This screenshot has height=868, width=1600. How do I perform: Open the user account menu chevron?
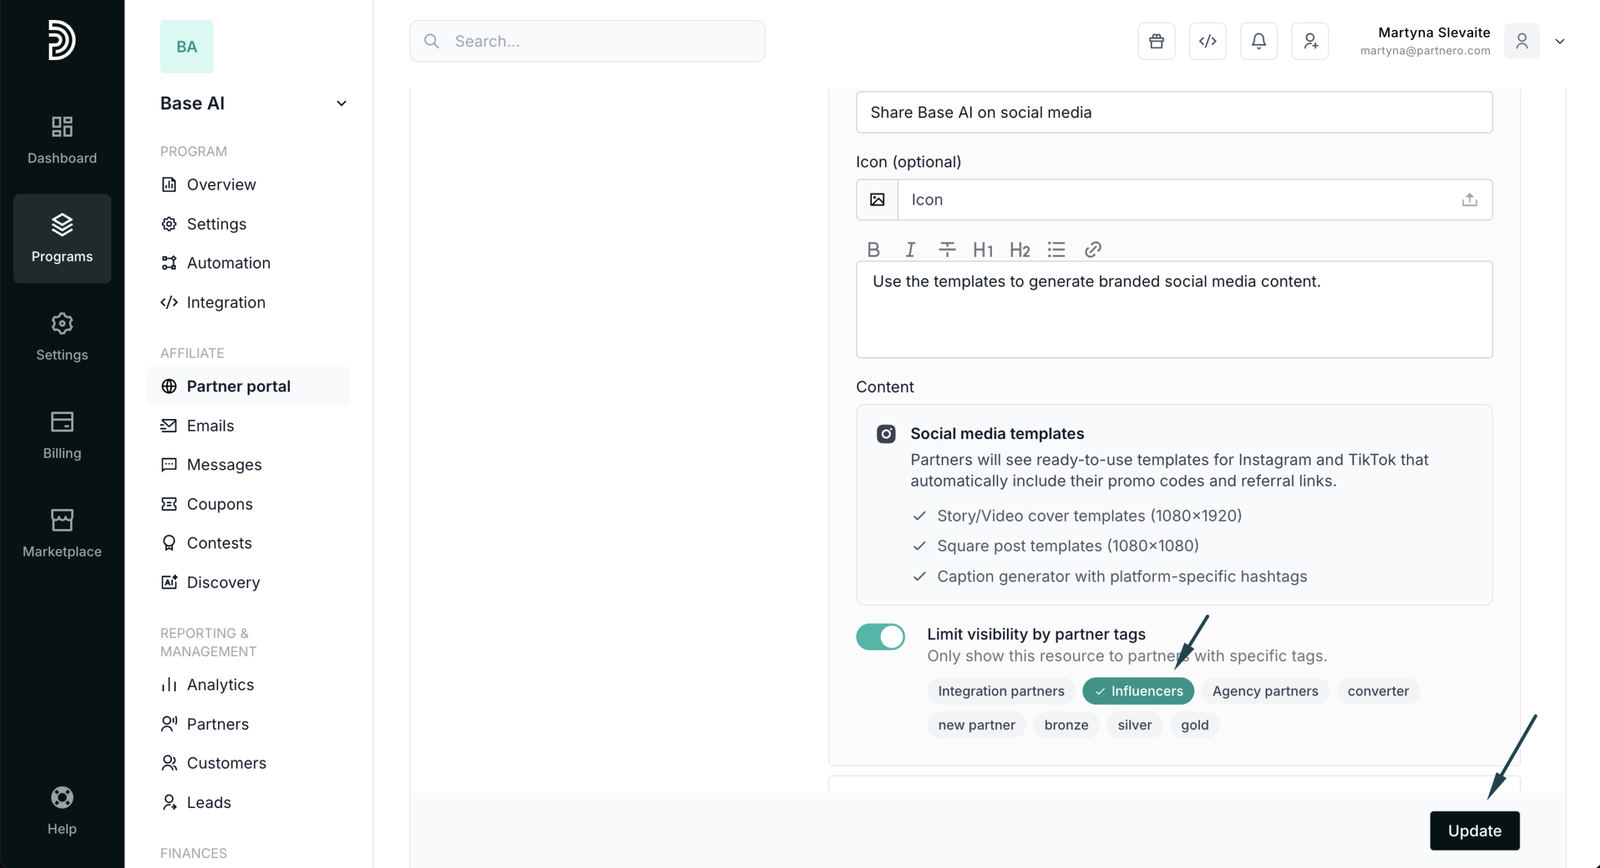[x=1559, y=42]
